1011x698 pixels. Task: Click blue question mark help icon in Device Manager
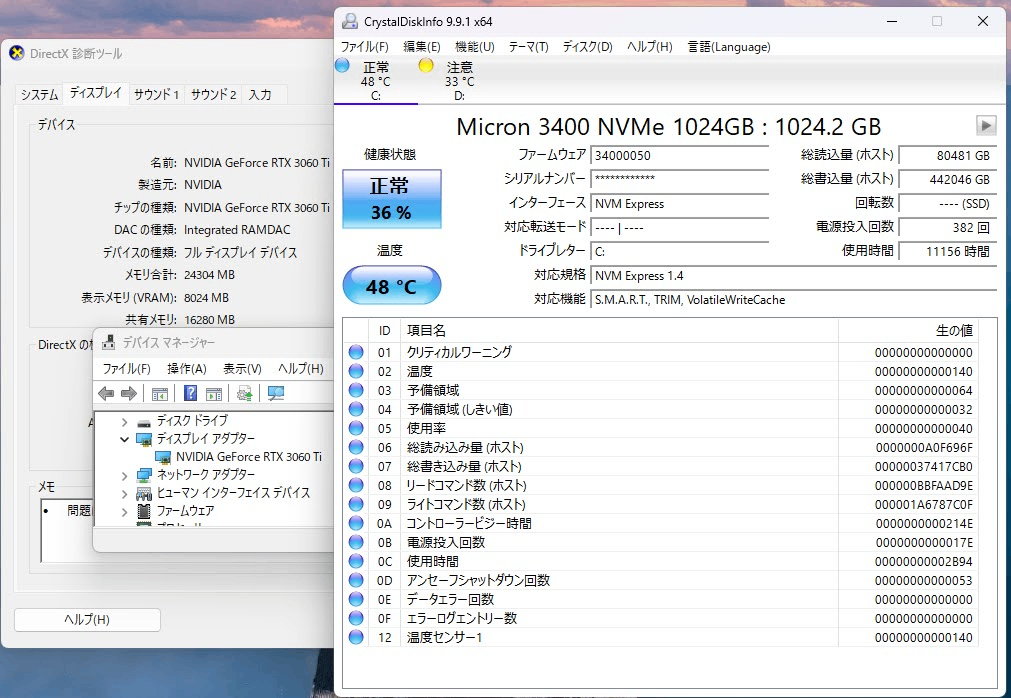(x=190, y=393)
